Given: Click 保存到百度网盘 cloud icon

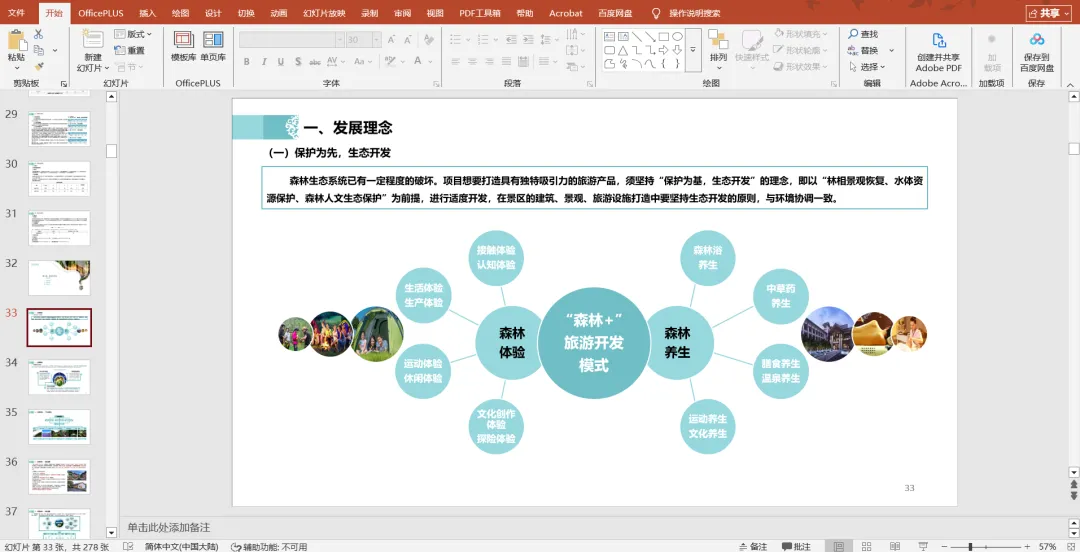Looking at the screenshot, I should 1037,40.
